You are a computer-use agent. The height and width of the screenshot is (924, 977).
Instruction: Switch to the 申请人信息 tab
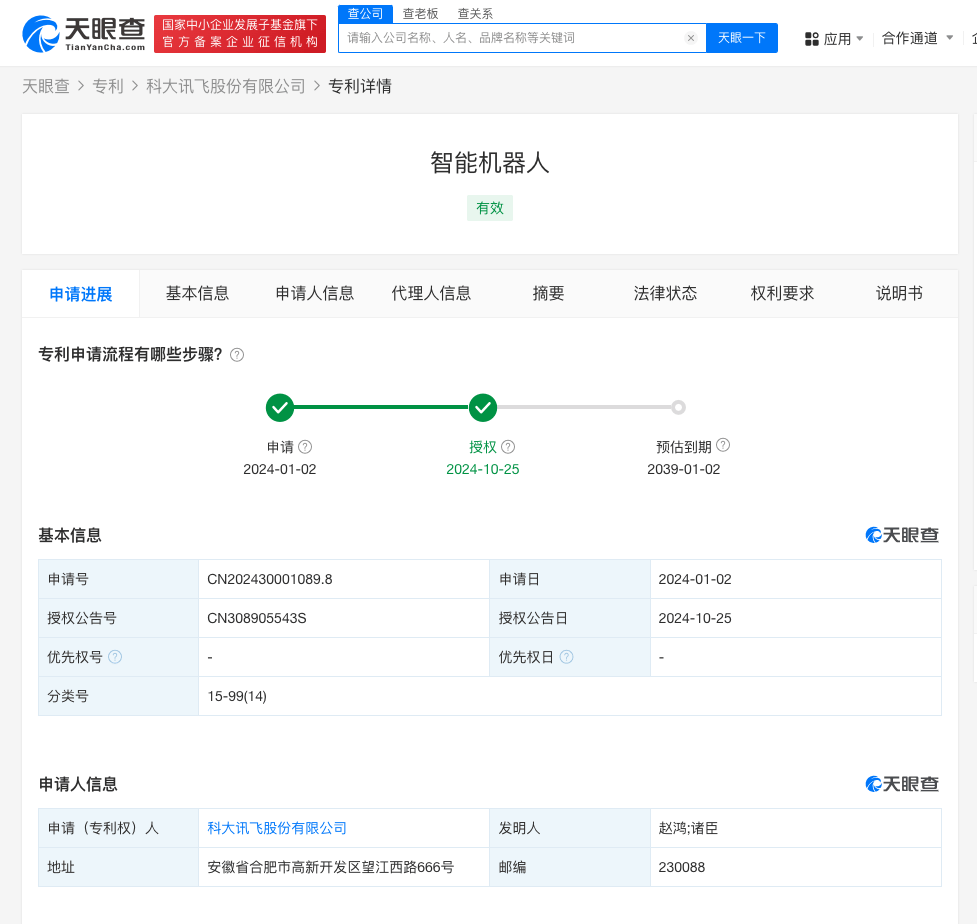click(315, 293)
